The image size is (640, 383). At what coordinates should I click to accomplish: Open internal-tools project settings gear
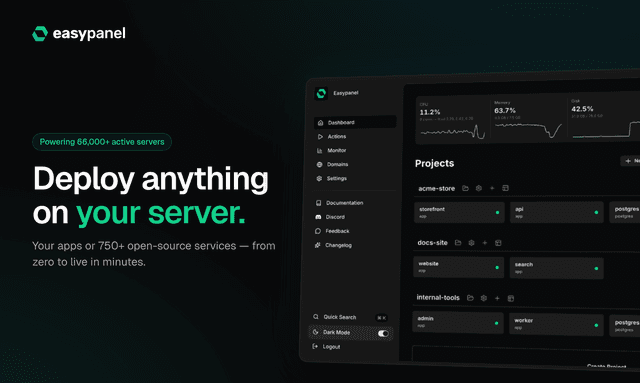[484, 298]
